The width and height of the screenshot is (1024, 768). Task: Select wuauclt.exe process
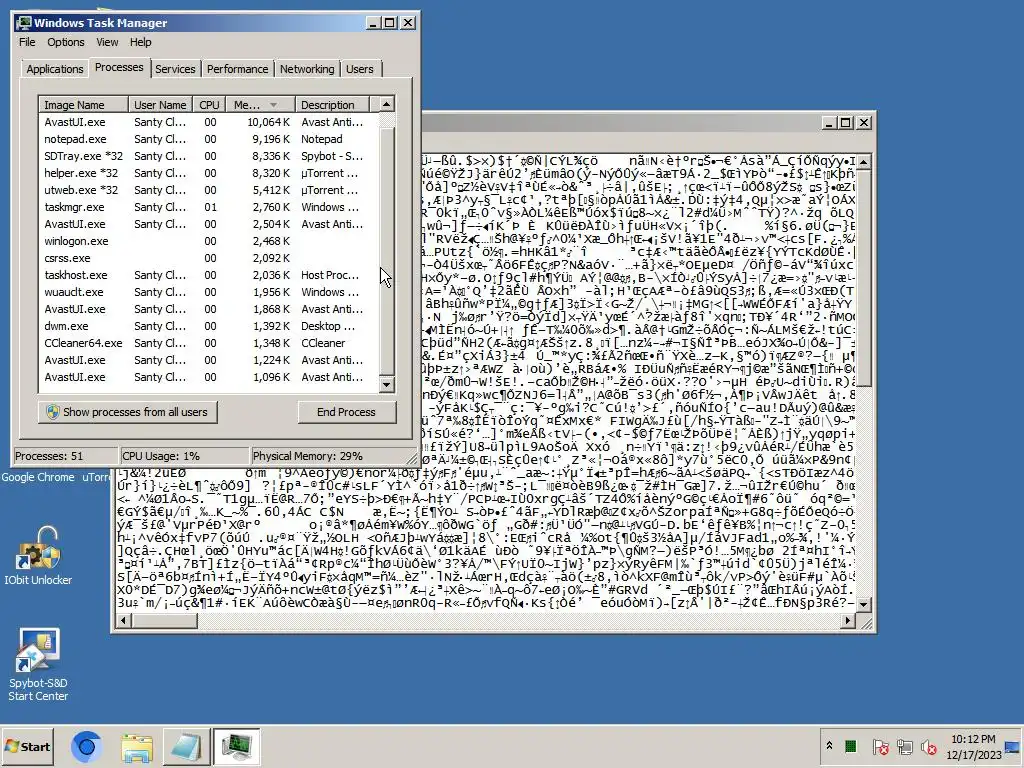(x=209, y=292)
